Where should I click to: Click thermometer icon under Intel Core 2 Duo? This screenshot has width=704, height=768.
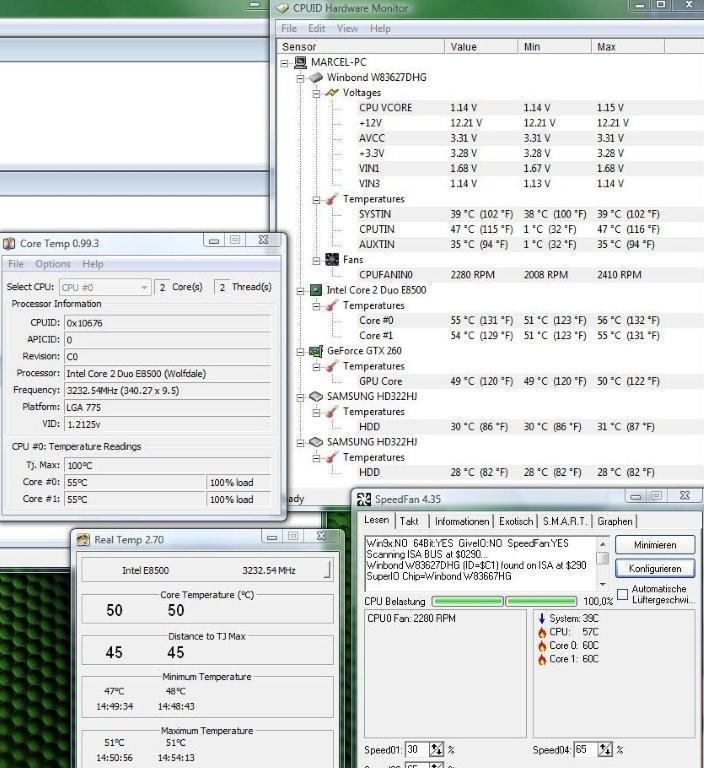[x=332, y=305]
